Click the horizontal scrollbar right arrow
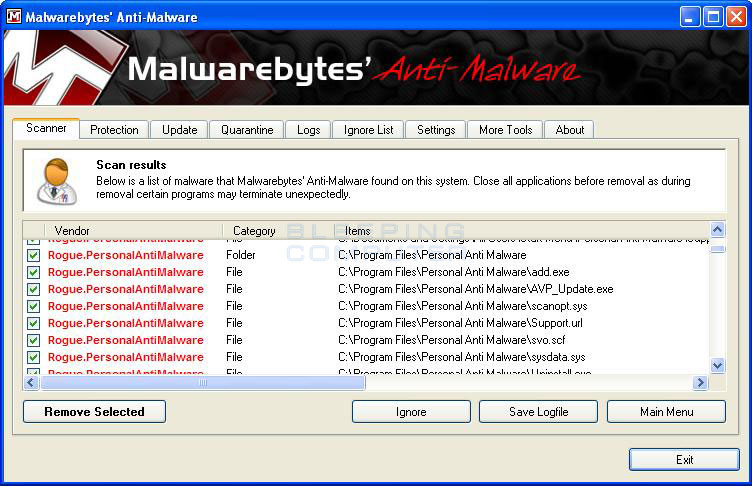This screenshot has width=752, height=486. [700, 382]
